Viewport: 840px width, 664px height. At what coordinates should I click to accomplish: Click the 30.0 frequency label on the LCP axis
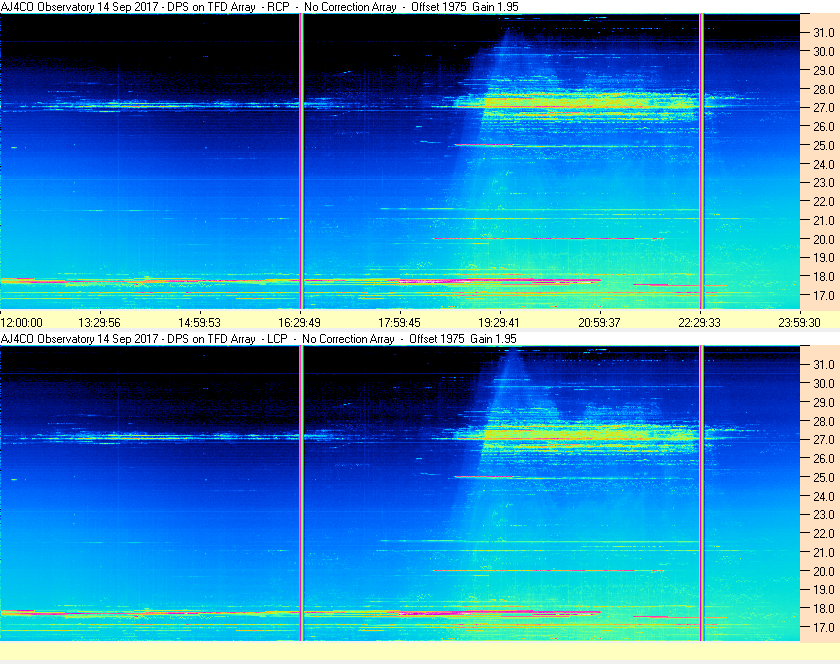824,383
